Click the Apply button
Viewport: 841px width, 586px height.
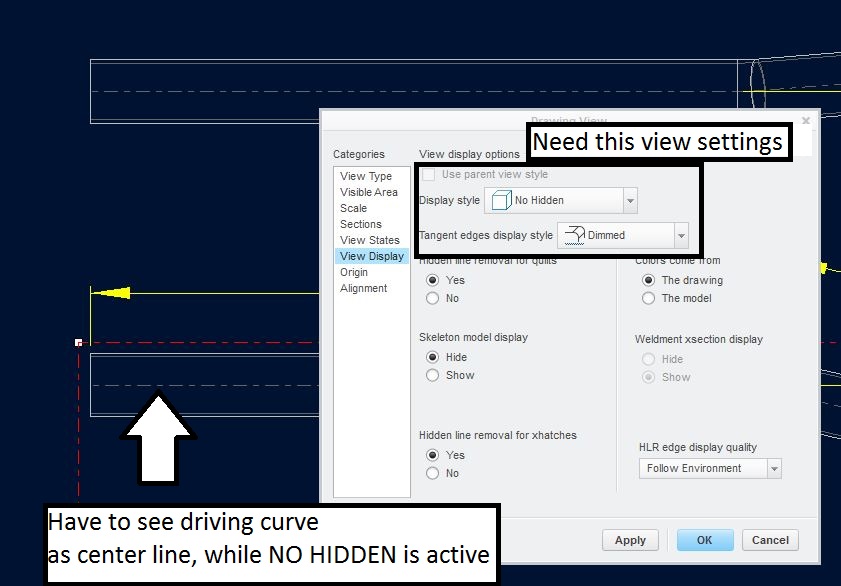(x=630, y=539)
